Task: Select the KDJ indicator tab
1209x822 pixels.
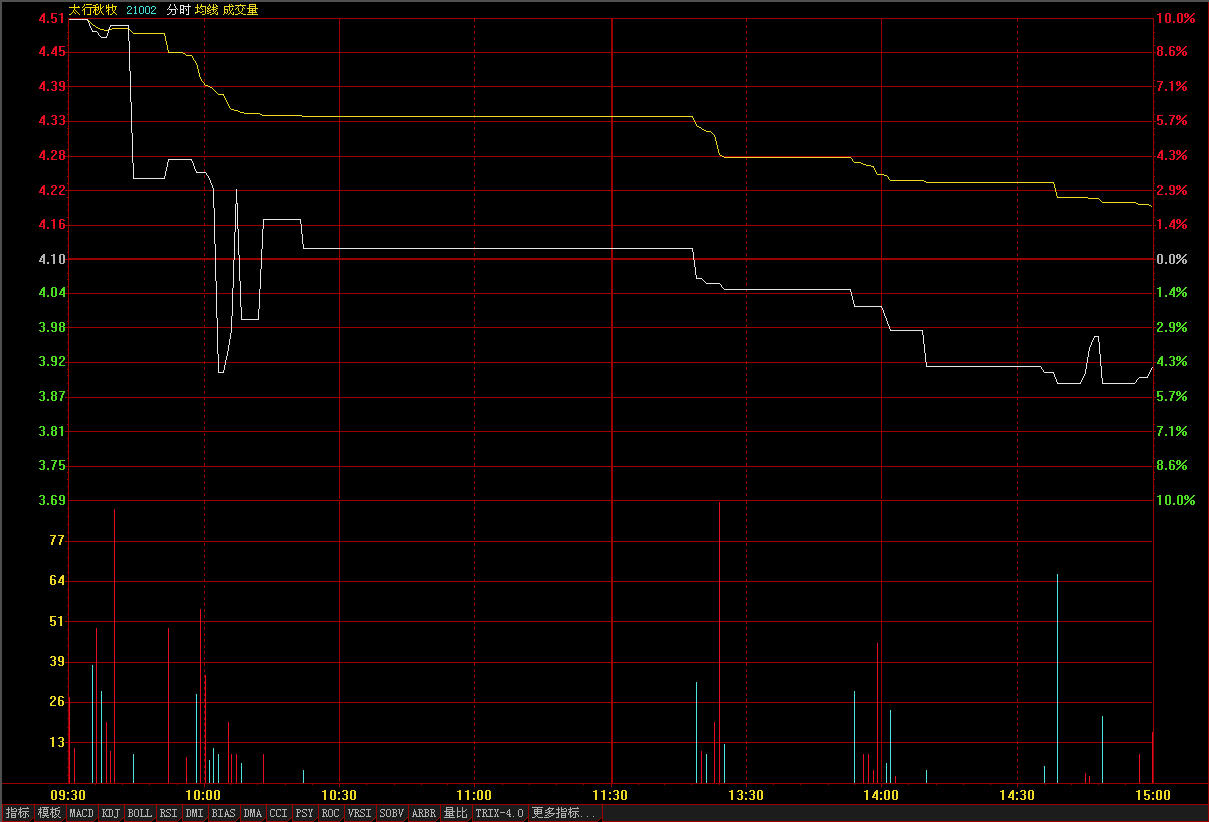Action: [111, 813]
